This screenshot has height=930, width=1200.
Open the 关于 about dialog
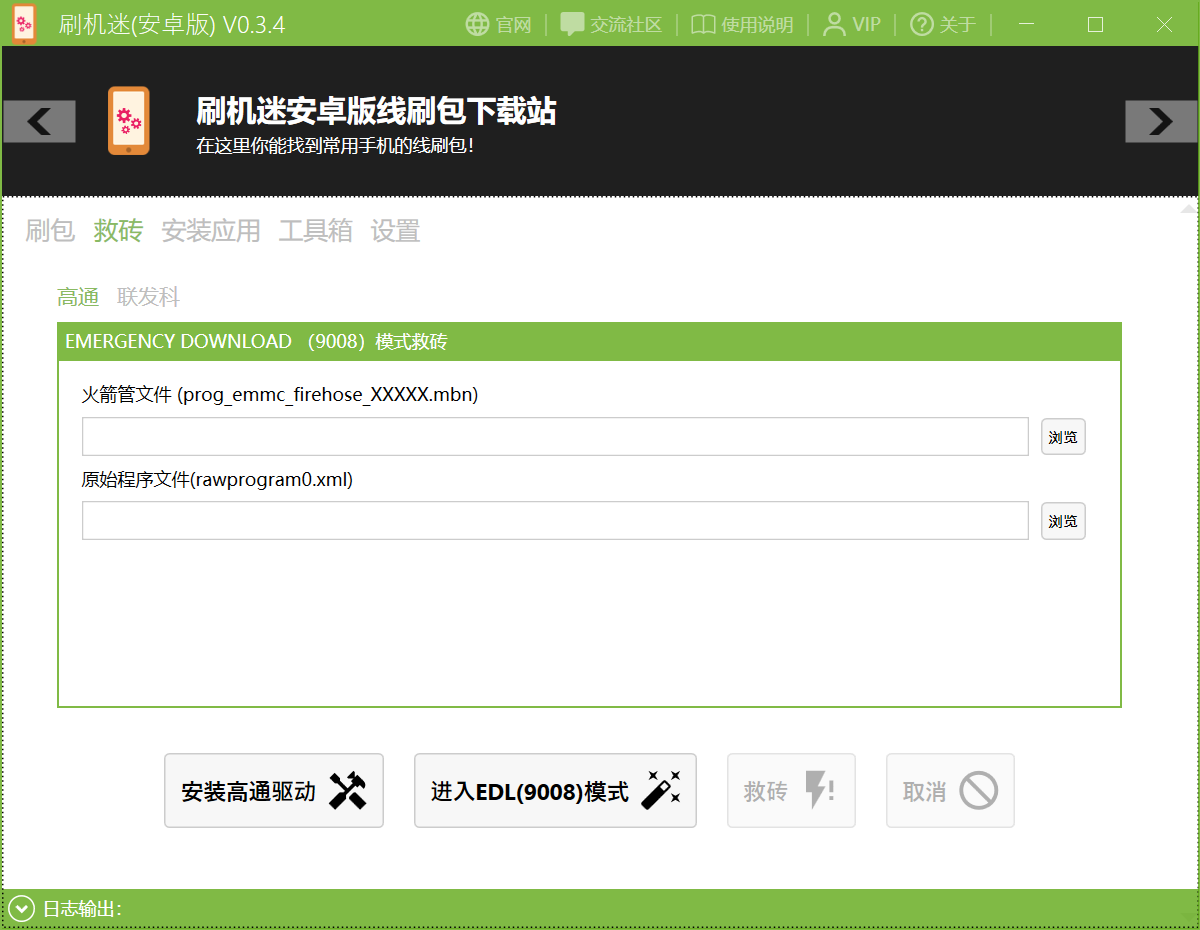pos(943,24)
